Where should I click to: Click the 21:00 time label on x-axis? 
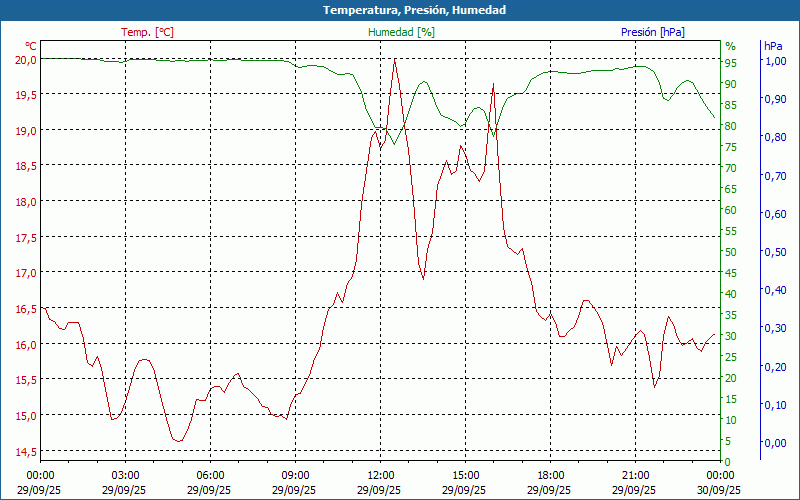(x=635, y=475)
